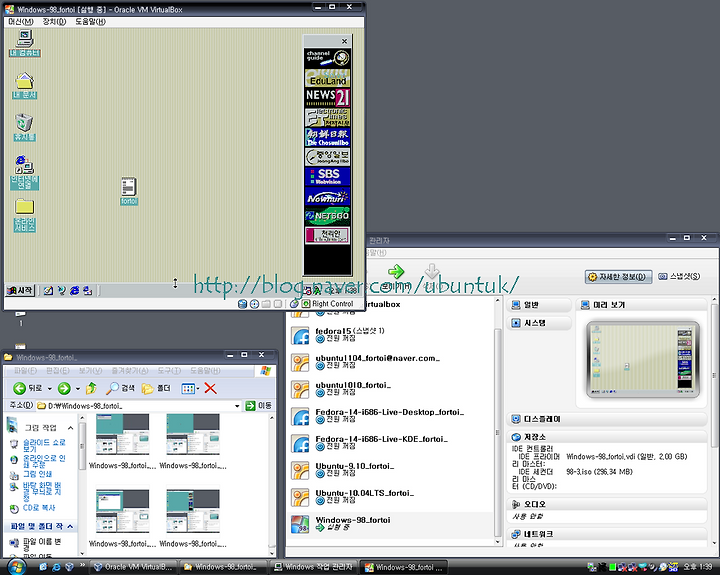This screenshot has height=575, width=720.
Task: Open the 장치(D) menu in VM window
Action: [54, 22]
